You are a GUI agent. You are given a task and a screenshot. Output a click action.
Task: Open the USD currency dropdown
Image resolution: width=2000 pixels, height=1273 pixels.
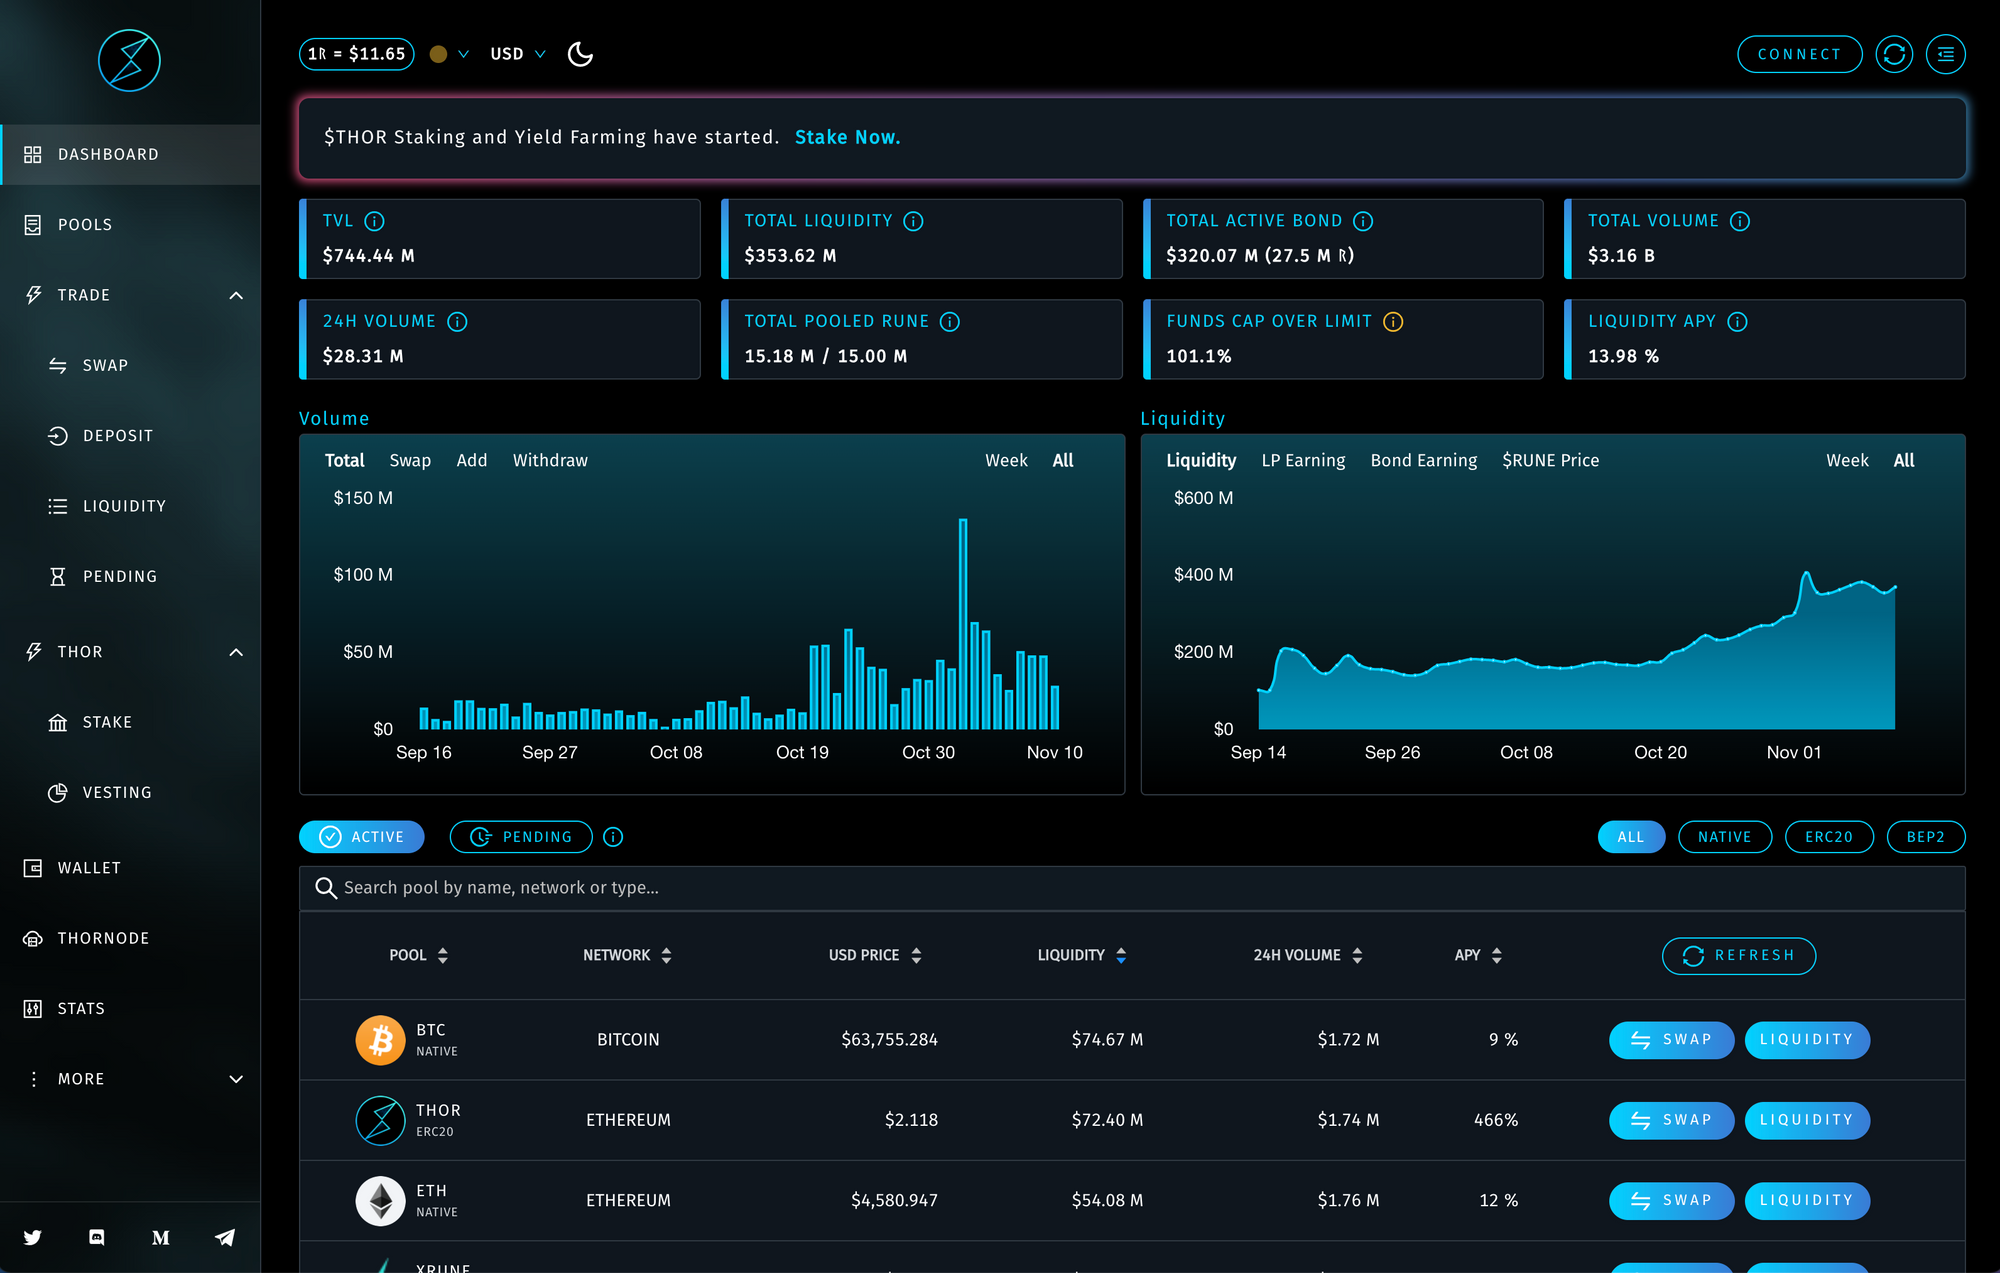tap(517, 54)
